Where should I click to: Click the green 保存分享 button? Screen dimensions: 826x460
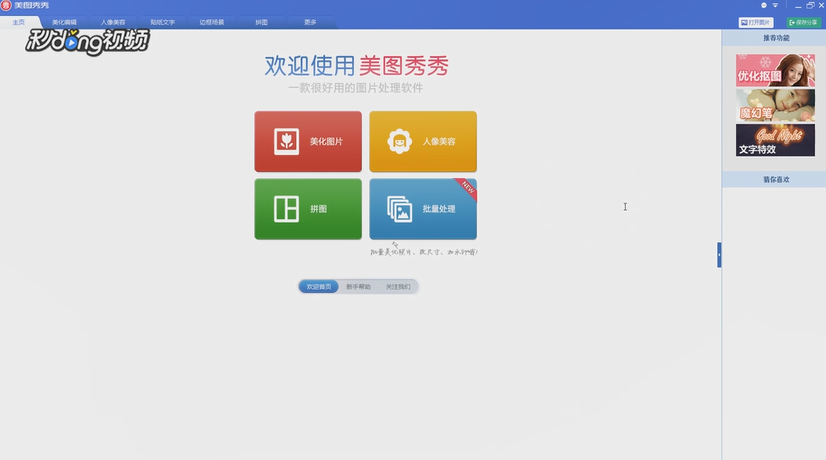click(804, 22)
